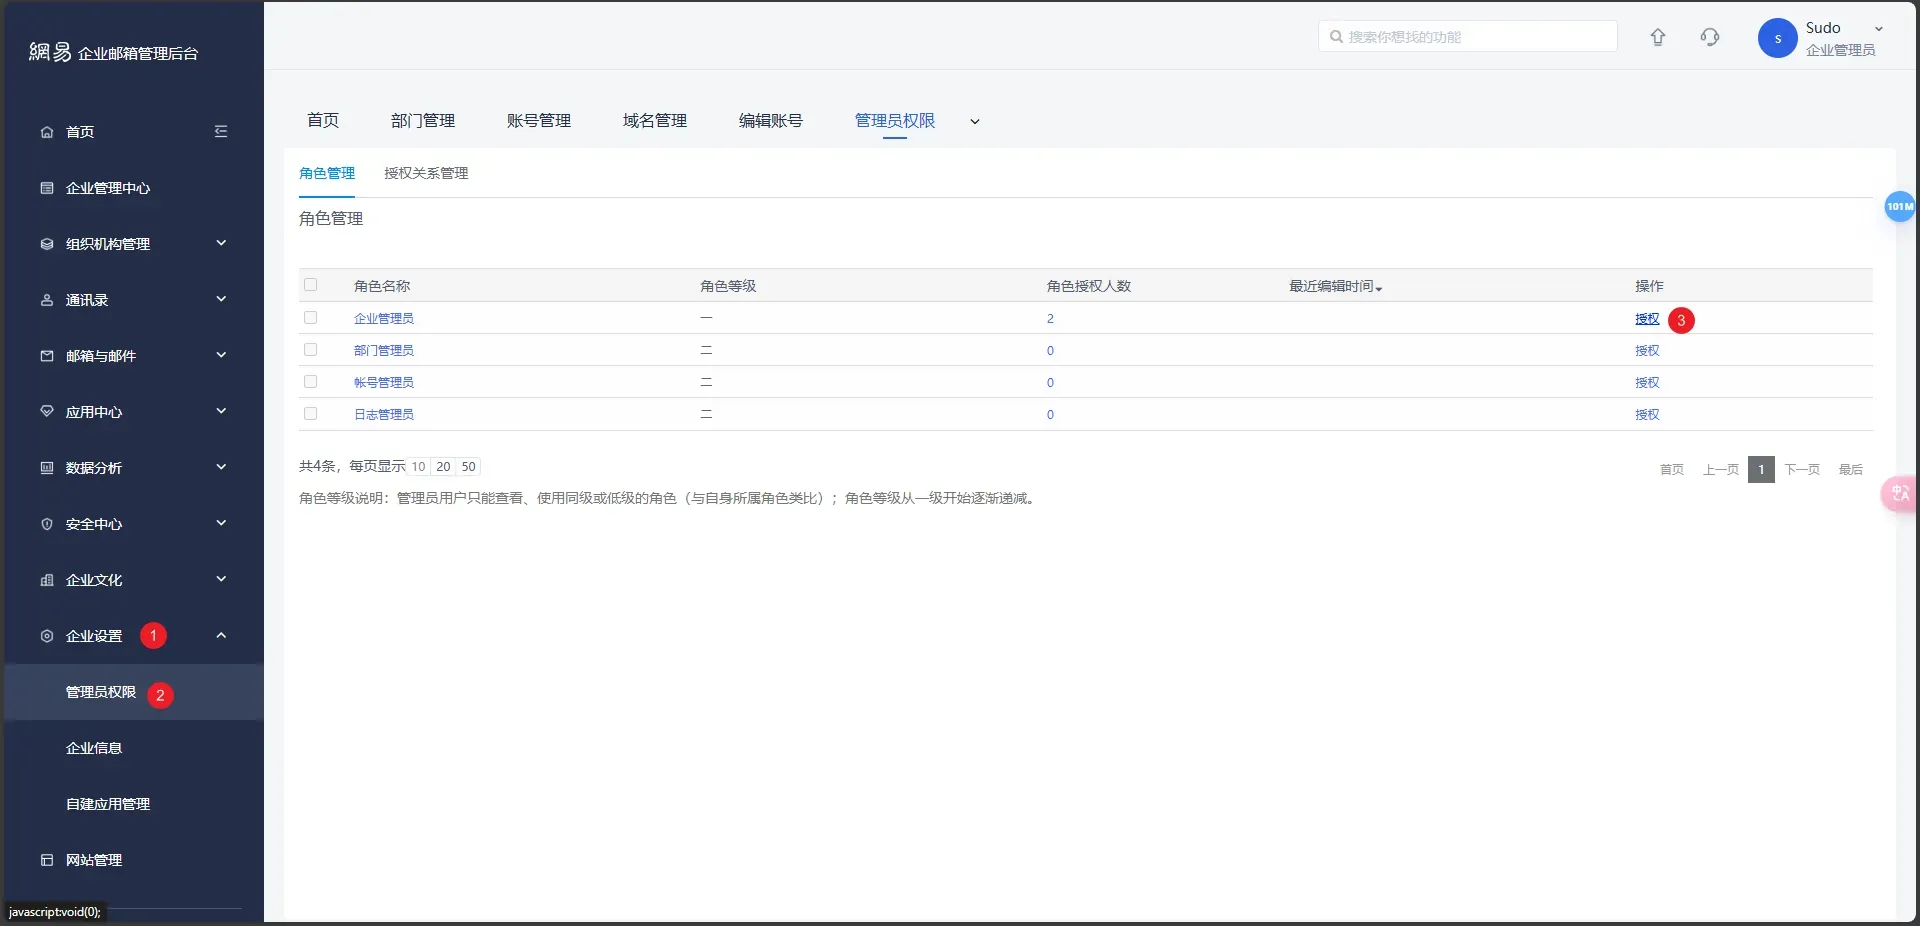Click the pink translate floating icon
1920x926 pixels.
click(1899, 494)
